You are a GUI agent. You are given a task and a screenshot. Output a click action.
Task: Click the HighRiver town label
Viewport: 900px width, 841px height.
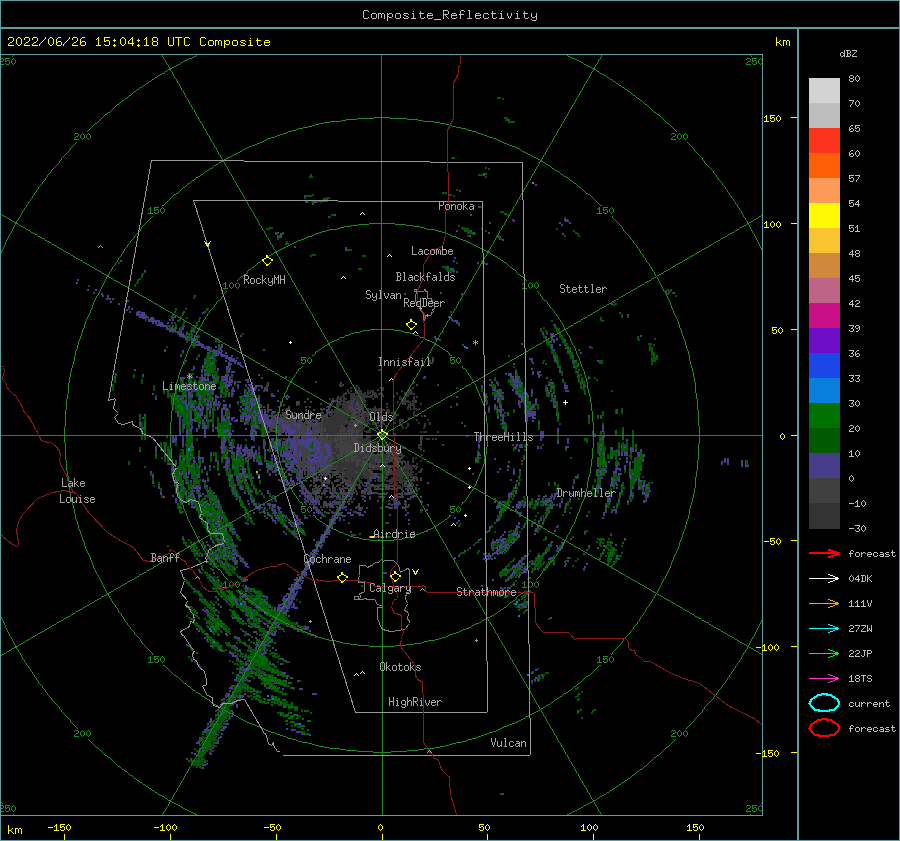point(415,702)
